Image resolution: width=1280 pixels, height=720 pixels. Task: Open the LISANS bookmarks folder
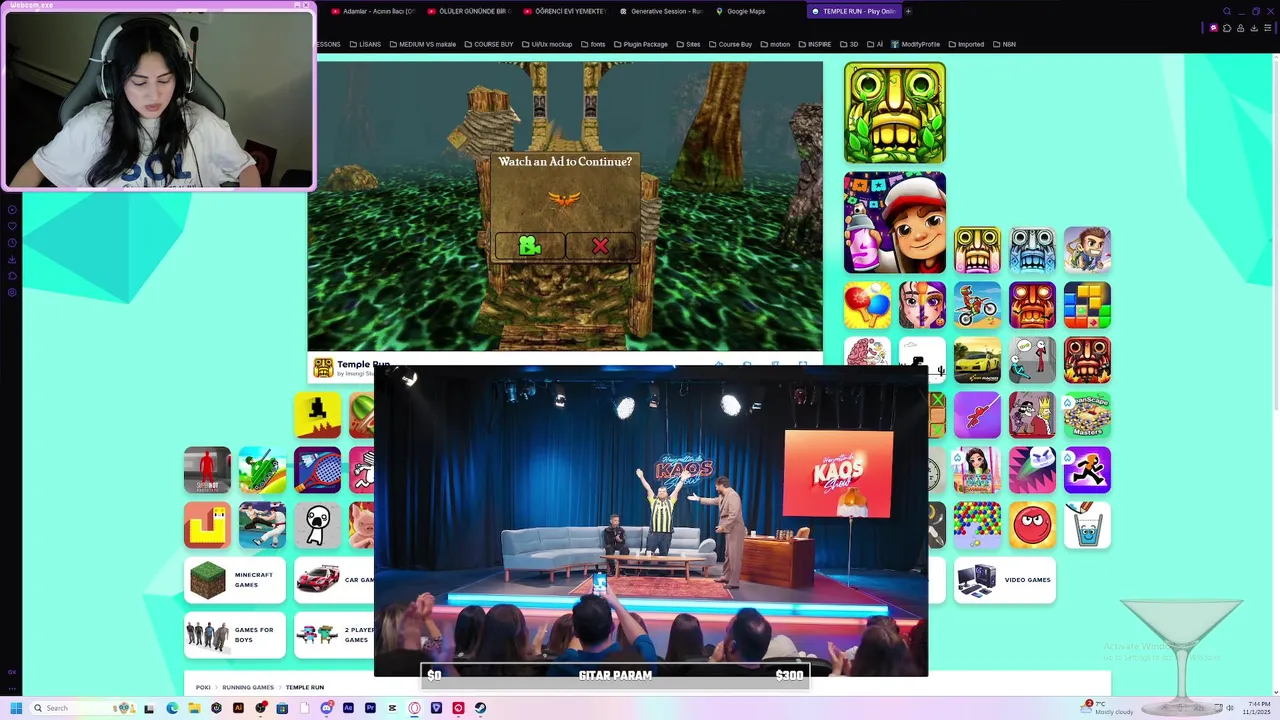tap(364, 44)
